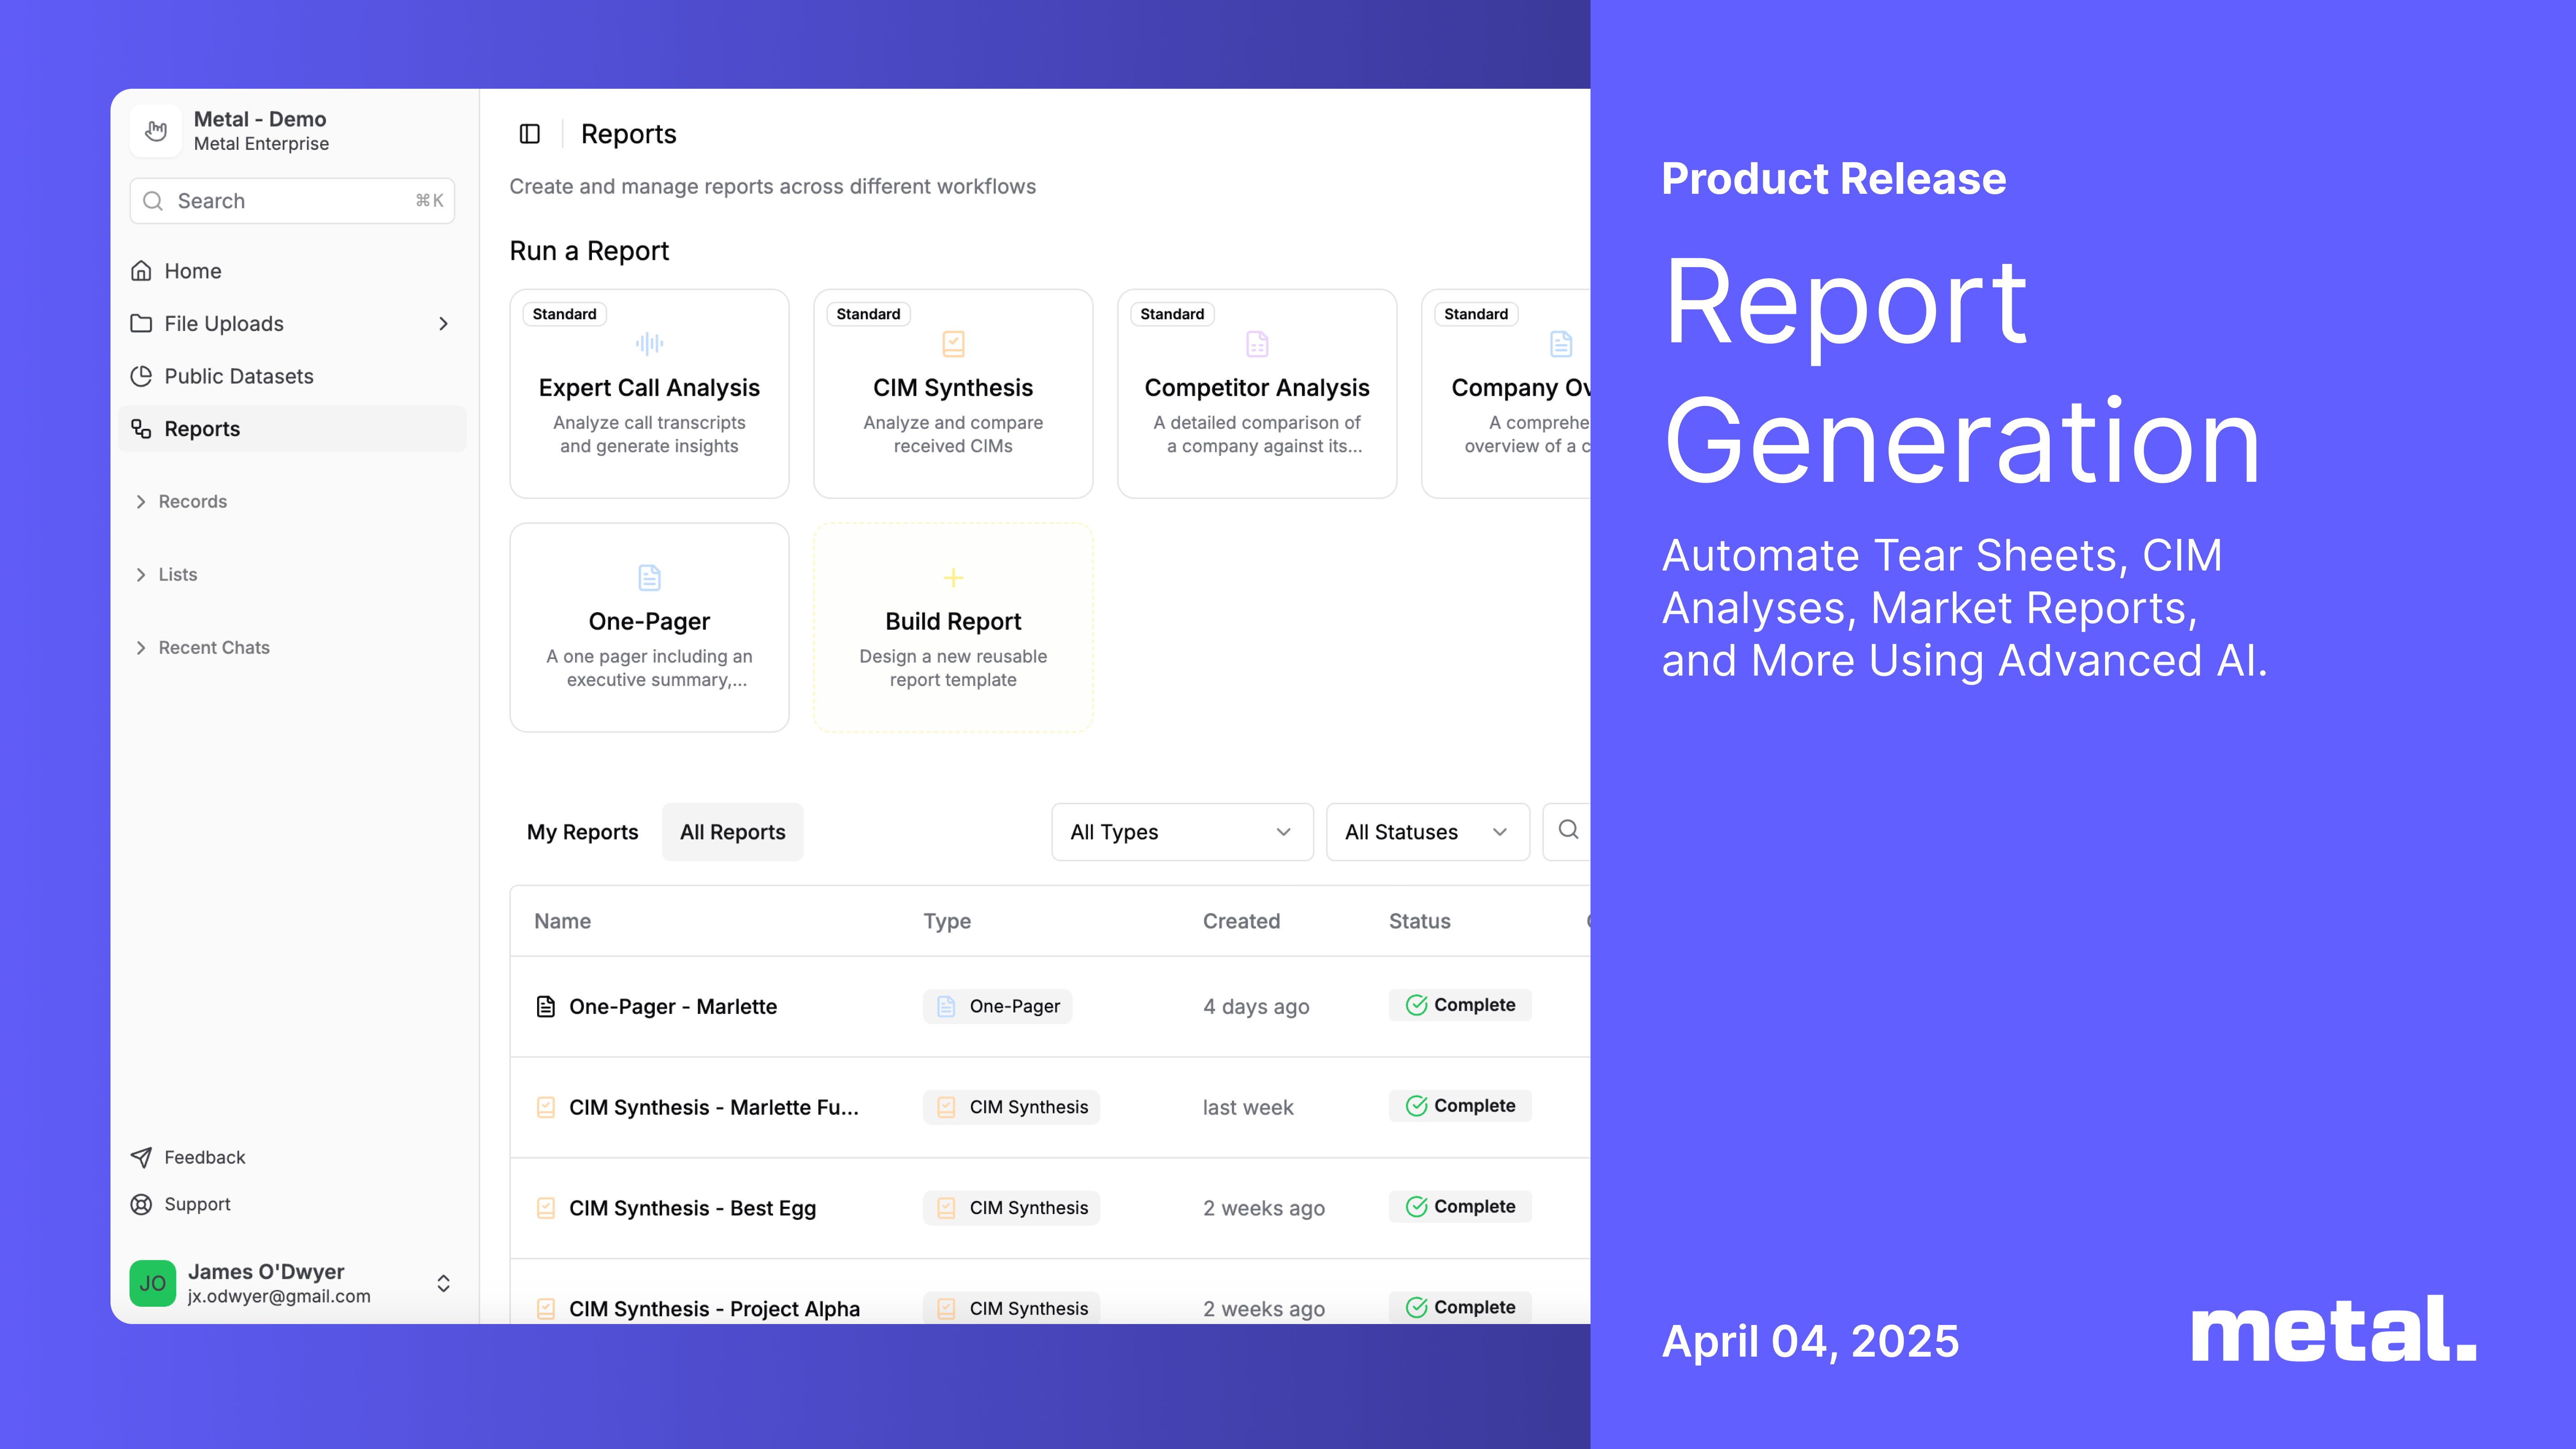Switch to the My Reports tab
This screenshot has width=2576, height=1449.
pos(582,832)
